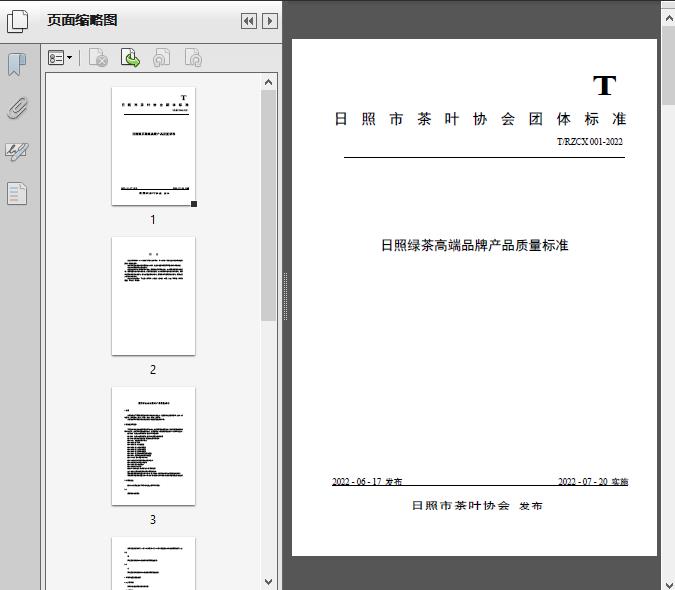Click the 2022-07-20 实施 date text
675x590 pixels.
tap(593, 481)
